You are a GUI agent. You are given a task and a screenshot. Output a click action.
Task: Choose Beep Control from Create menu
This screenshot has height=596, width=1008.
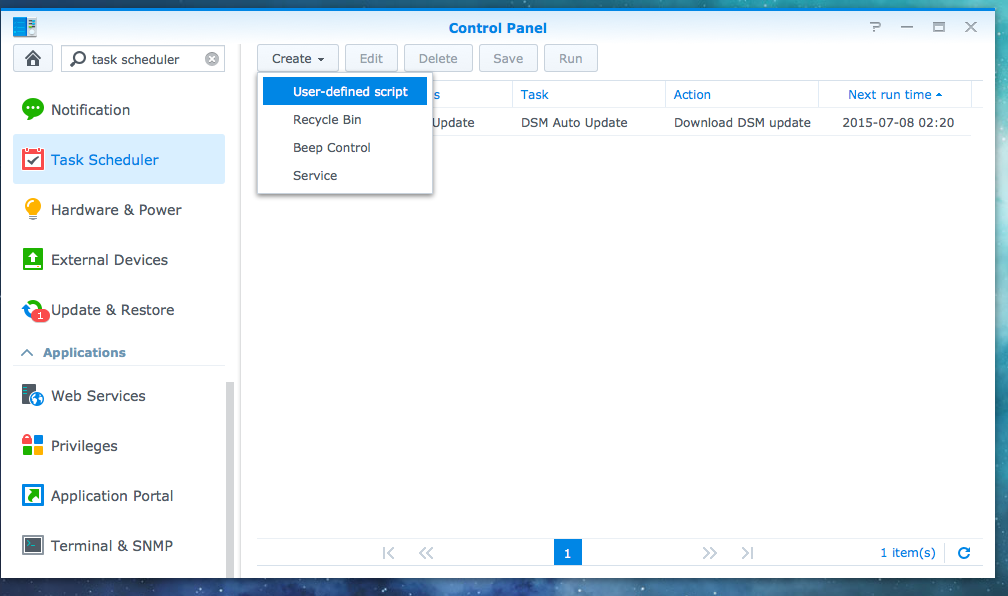[331, 148]
